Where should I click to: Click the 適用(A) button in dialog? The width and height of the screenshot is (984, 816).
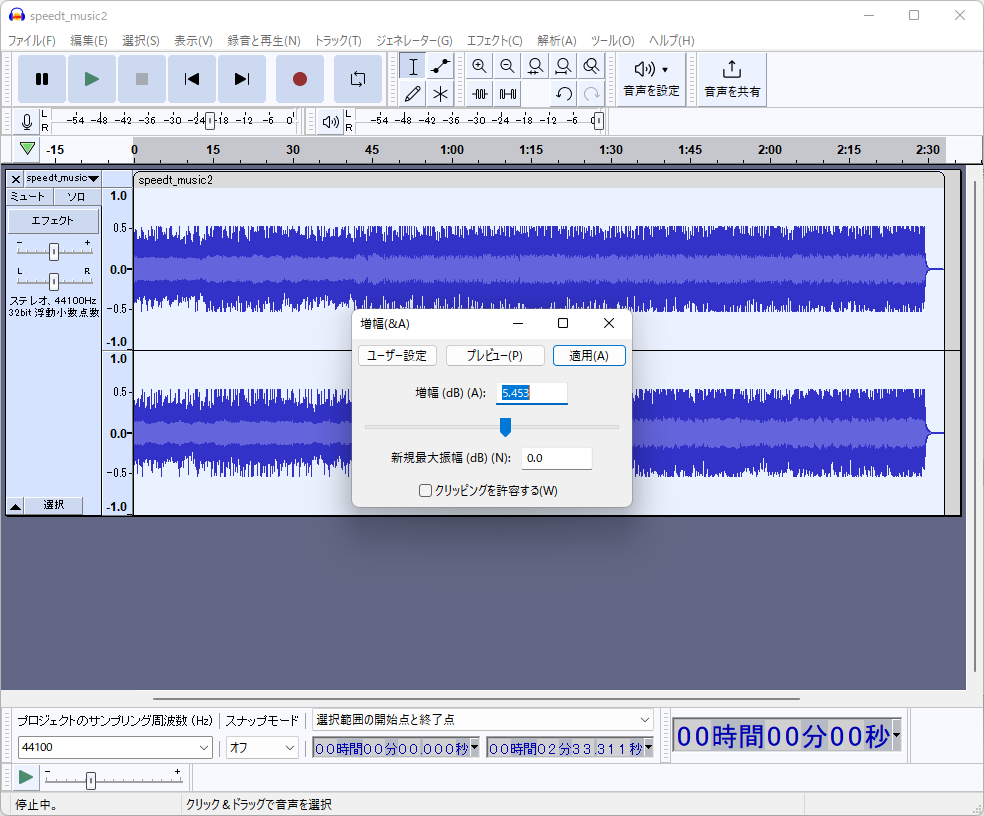point(589,356)
